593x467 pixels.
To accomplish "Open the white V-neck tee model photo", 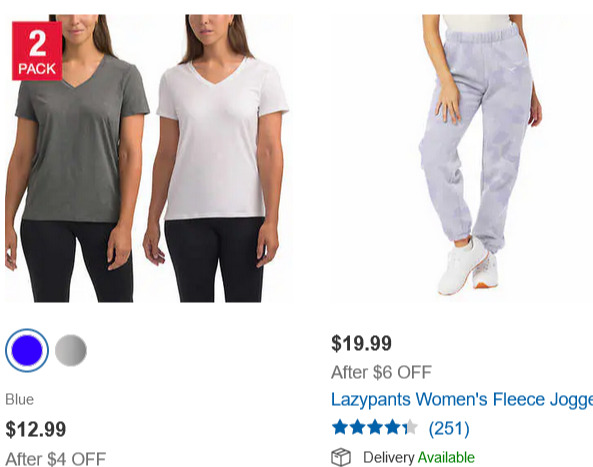I will (x=216, y=158).
